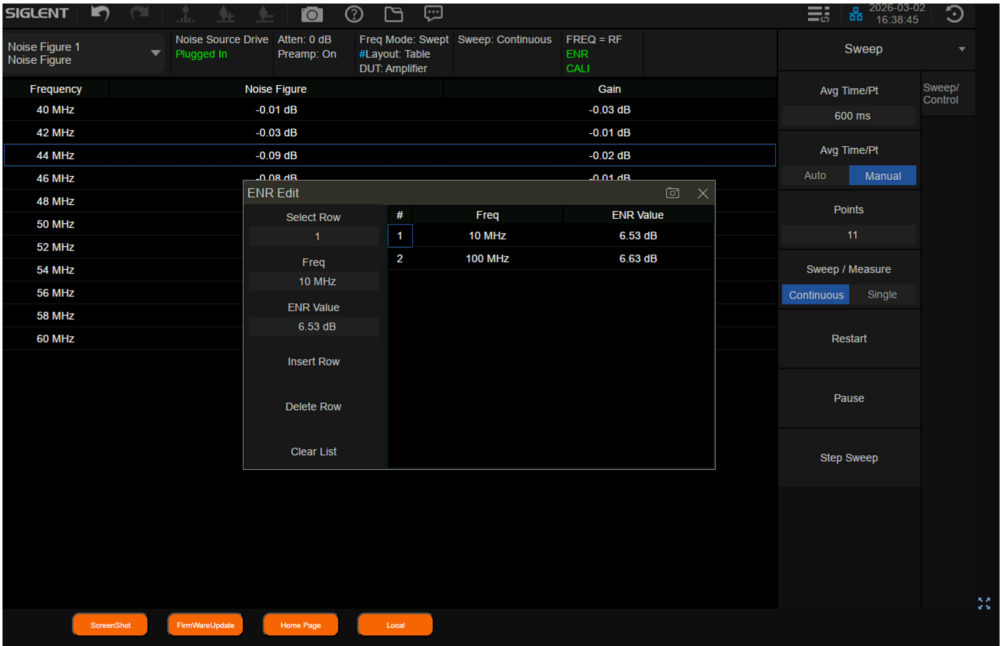
Task: Expand the Noise Figure 1 mode dropdown
Action: 155,53
